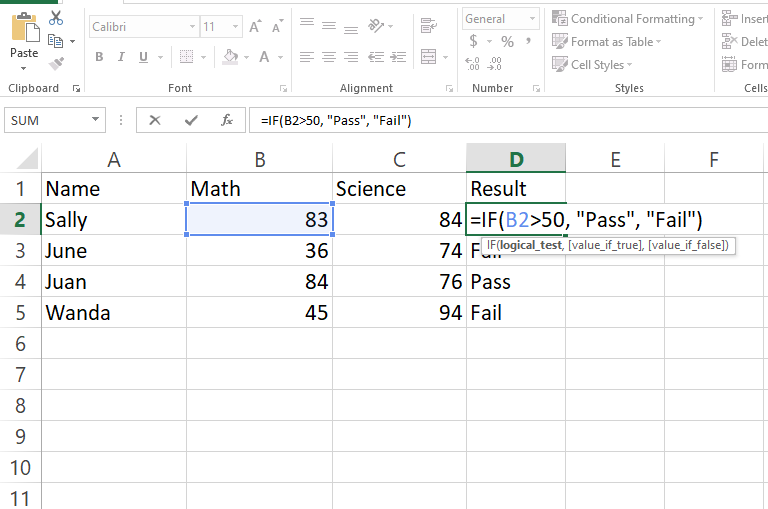This screenshot has width=768, height=509.
Task: Toggle Italic formatting
Action: click(x=121, y=57)
